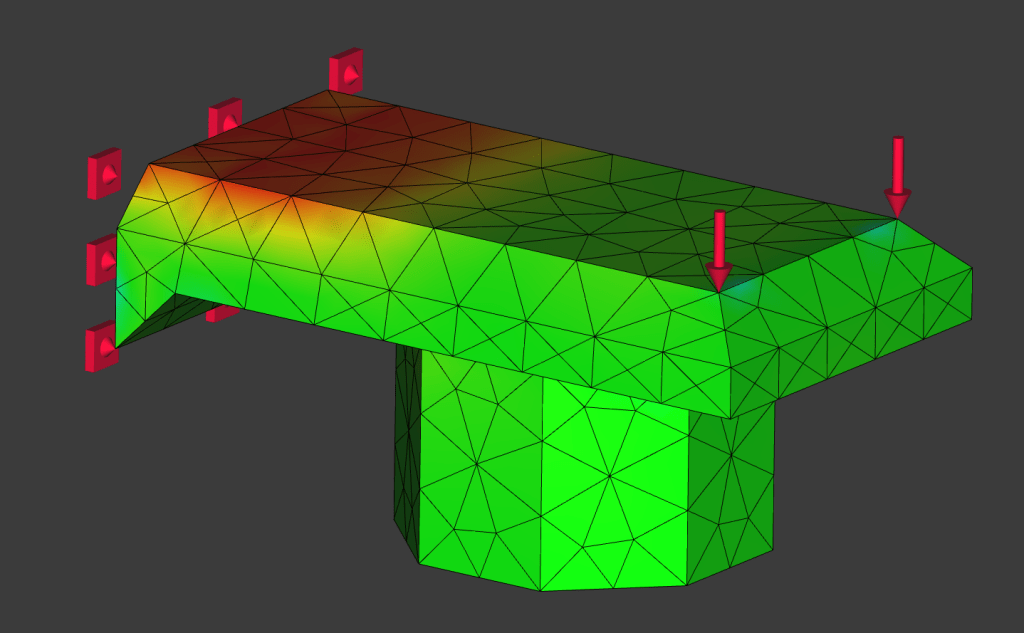Select the middle marker in left constraint column
This screenshot has width=1024, height=633.
coord(102,261)
